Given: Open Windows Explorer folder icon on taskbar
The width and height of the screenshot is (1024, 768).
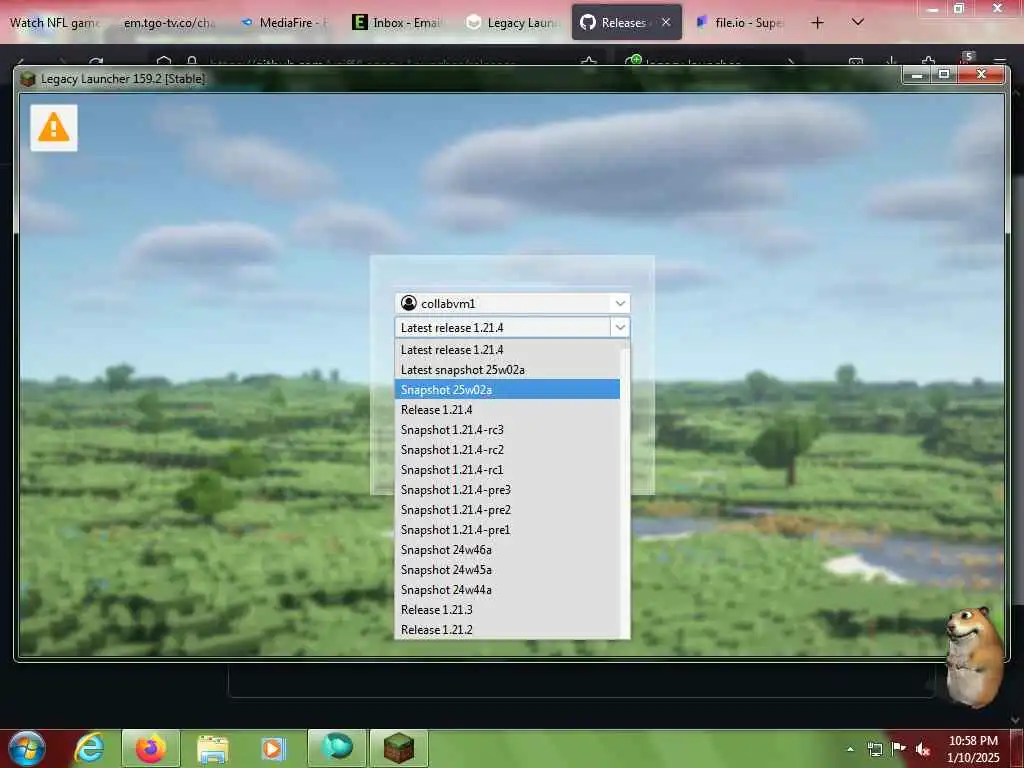Looking at the screenshot, I should click(x=213, y=749).
